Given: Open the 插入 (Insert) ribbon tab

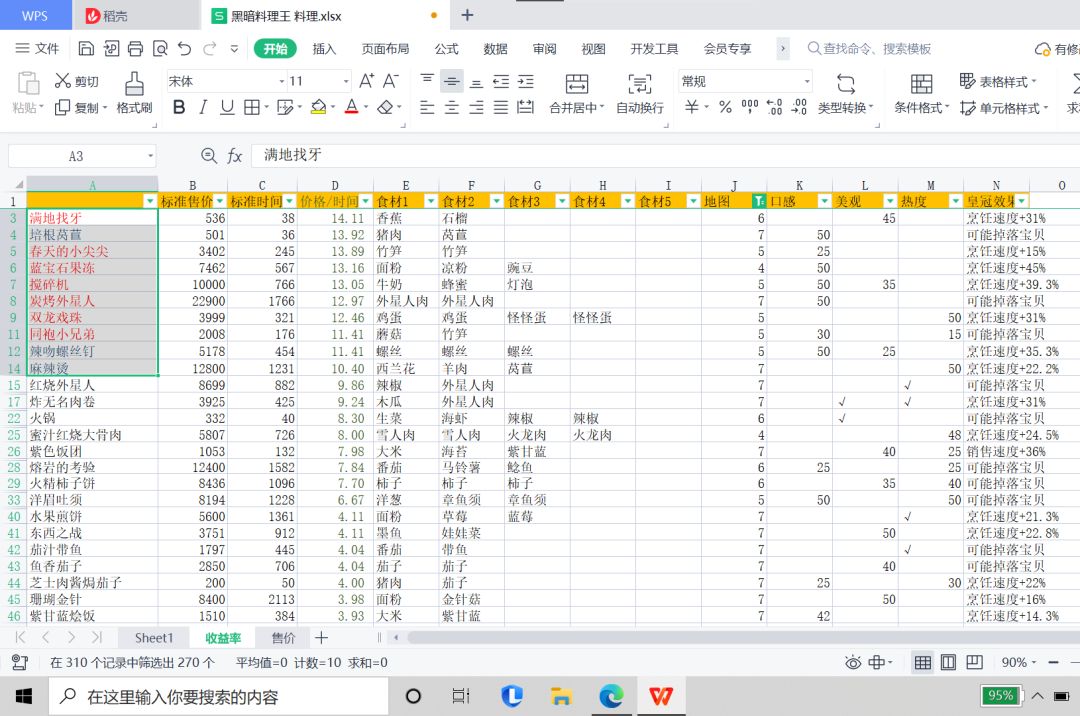Looking at the screenshot, I should click(324, 49).
